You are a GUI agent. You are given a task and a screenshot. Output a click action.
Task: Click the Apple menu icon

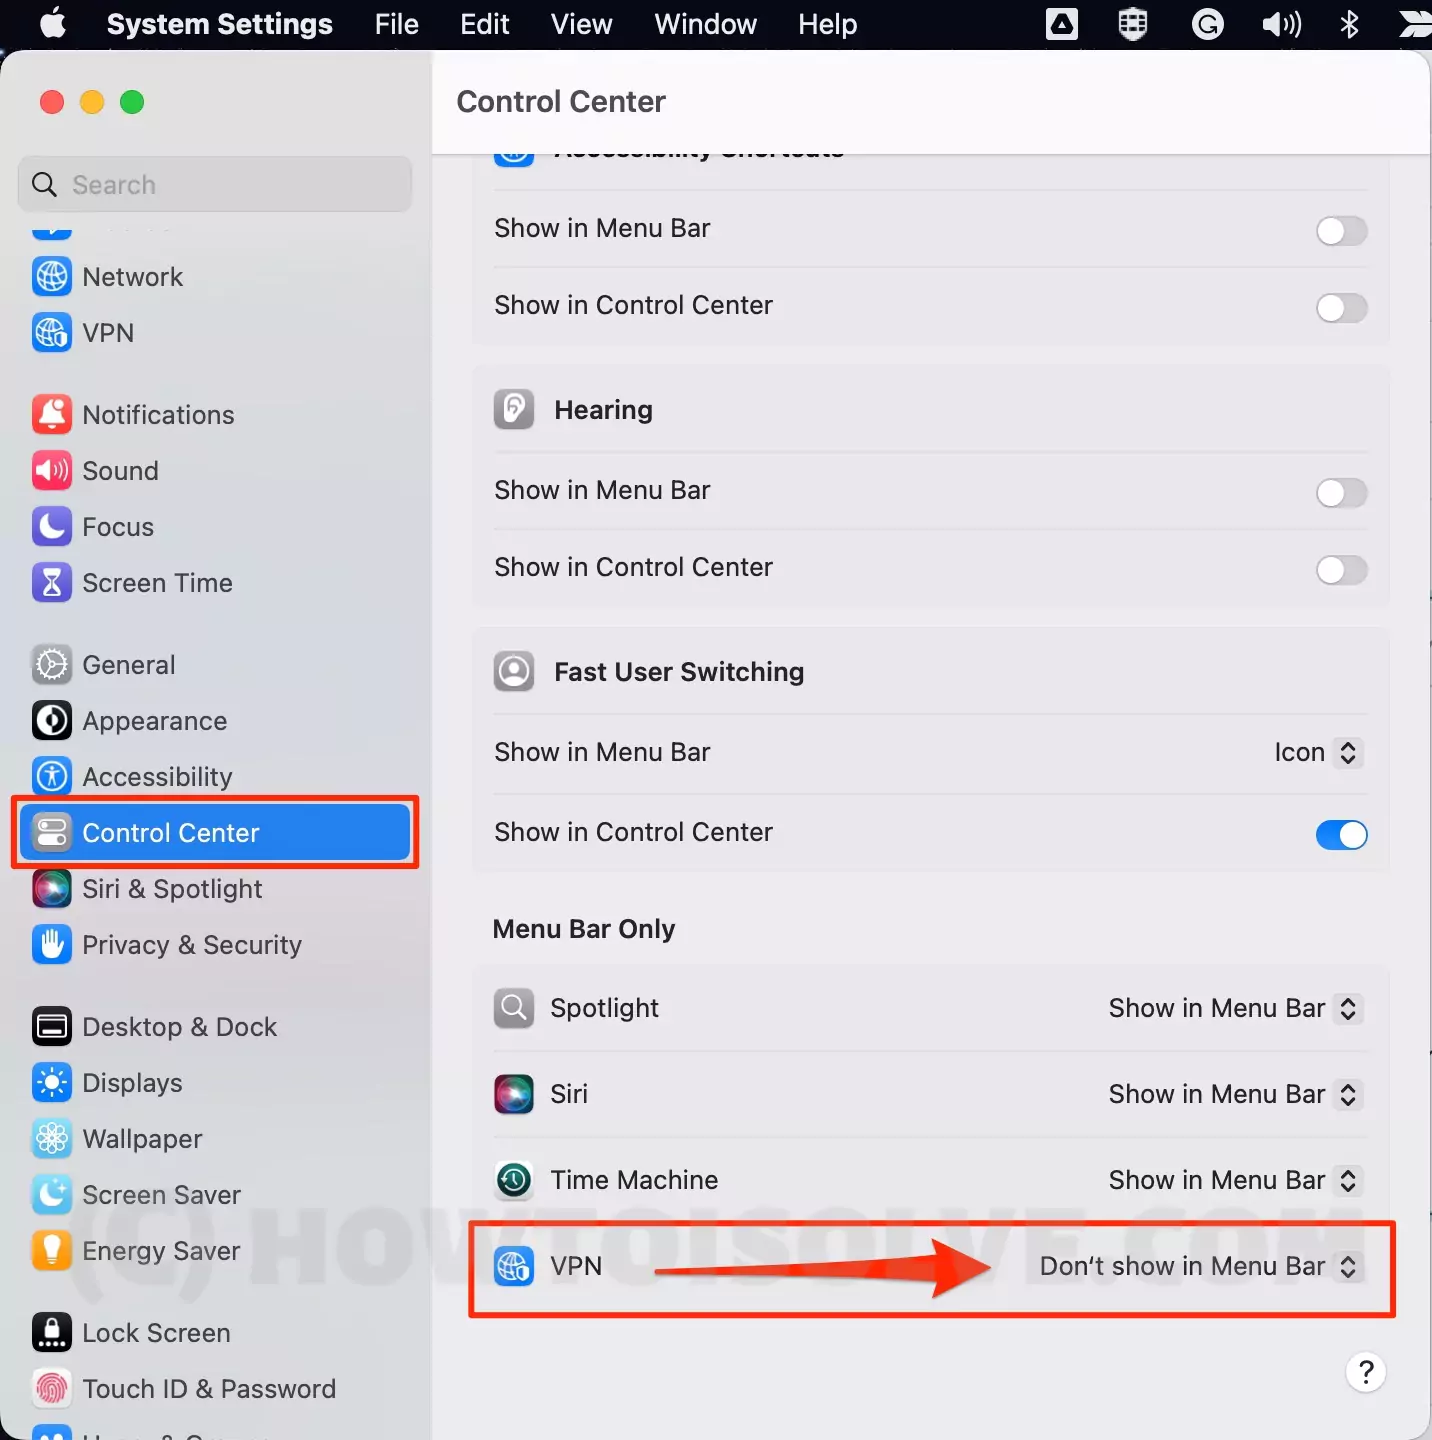(52, 24)
